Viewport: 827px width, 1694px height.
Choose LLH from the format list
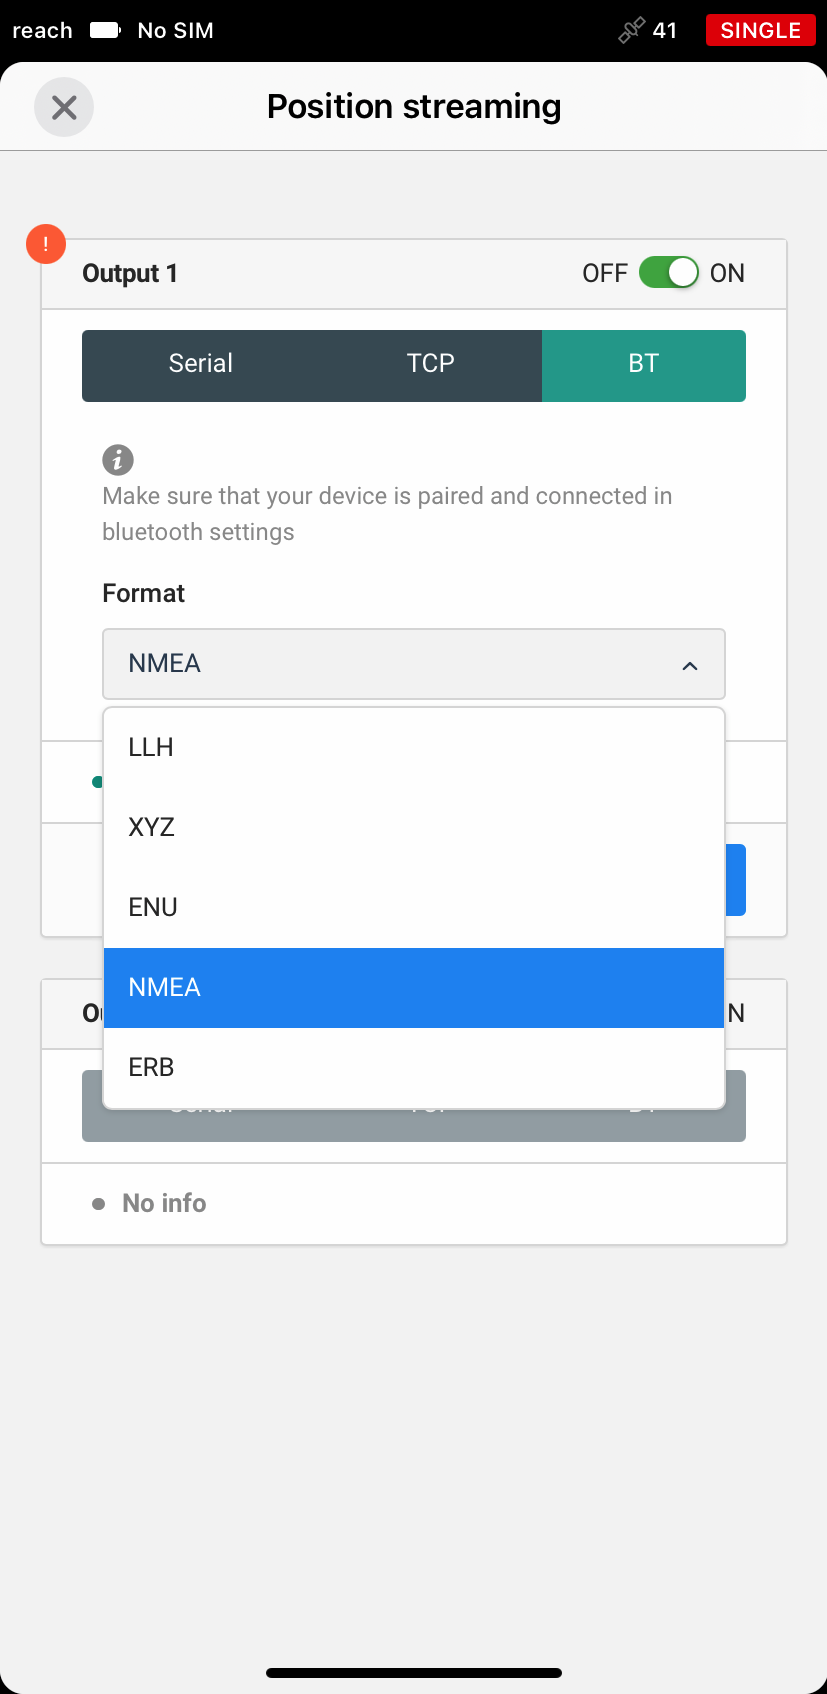[414, 748]
